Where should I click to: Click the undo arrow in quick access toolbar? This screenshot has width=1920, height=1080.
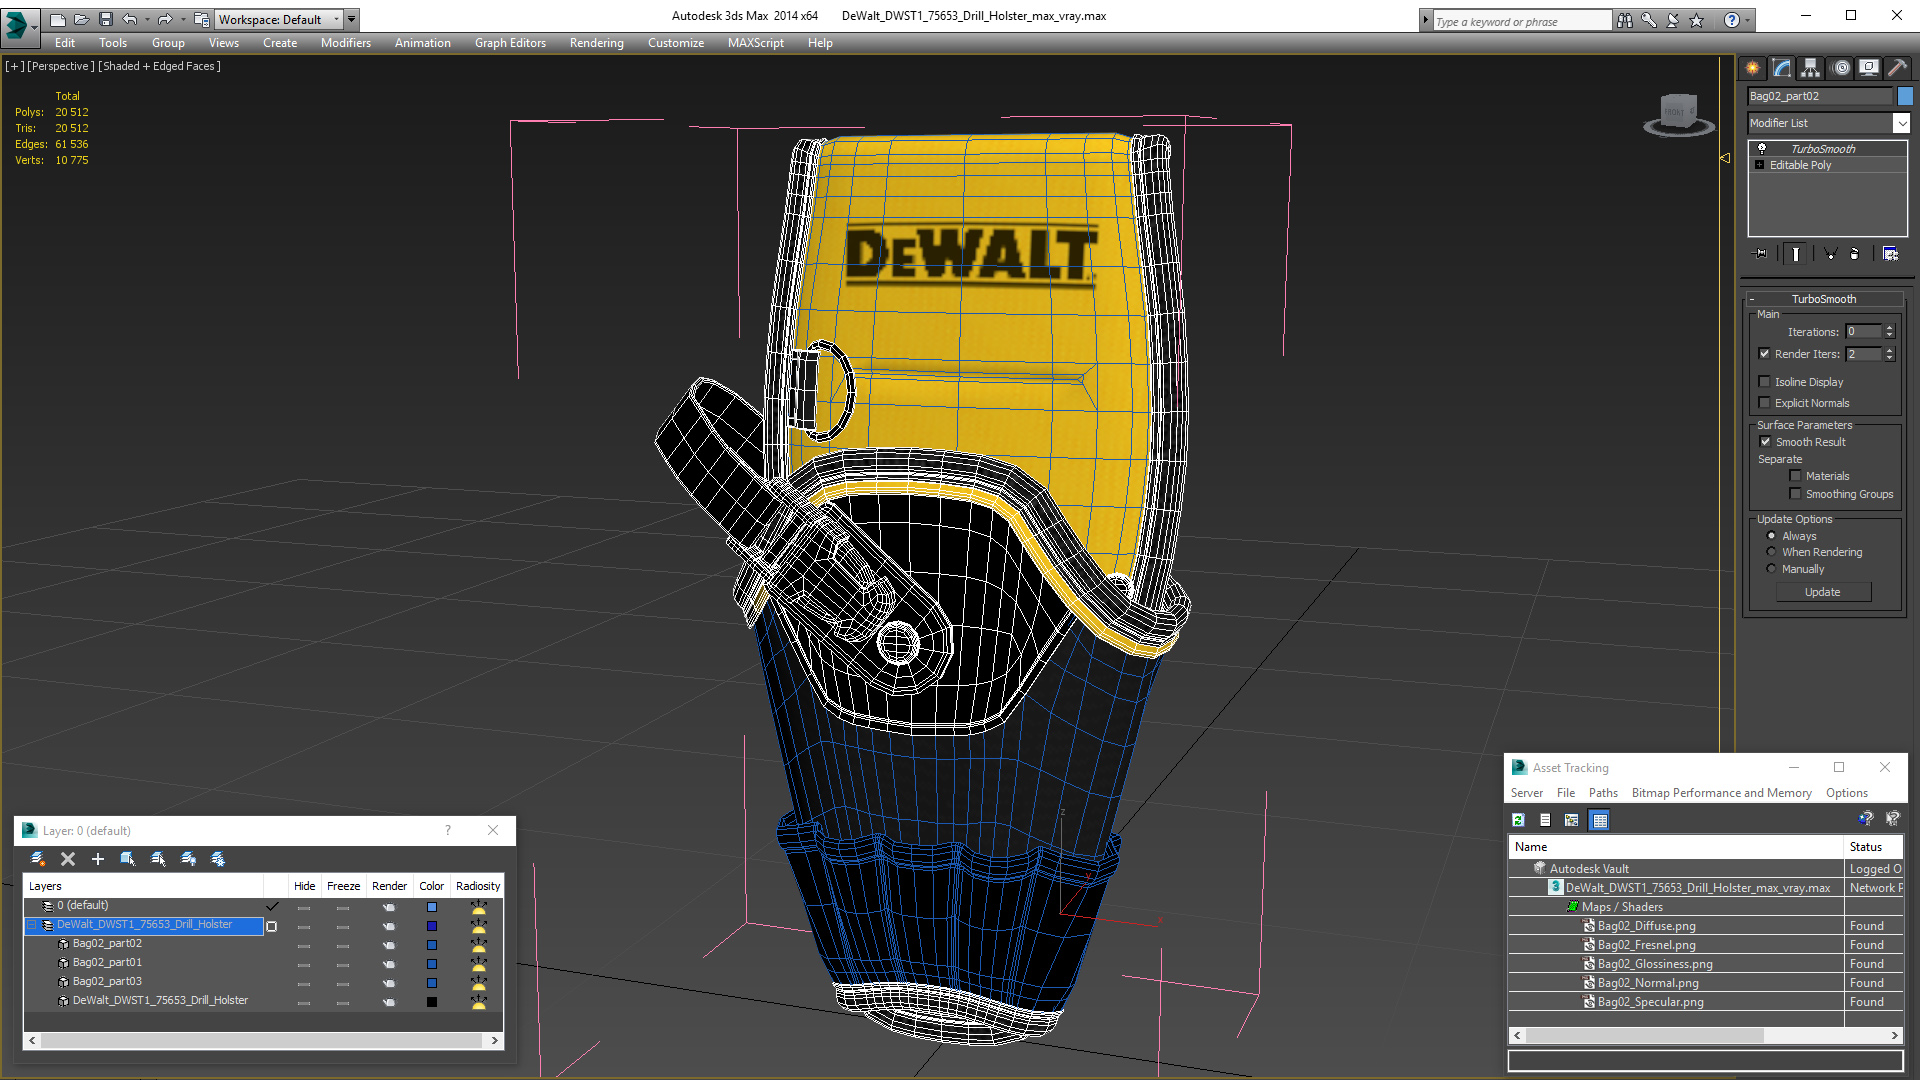[129, 19]
